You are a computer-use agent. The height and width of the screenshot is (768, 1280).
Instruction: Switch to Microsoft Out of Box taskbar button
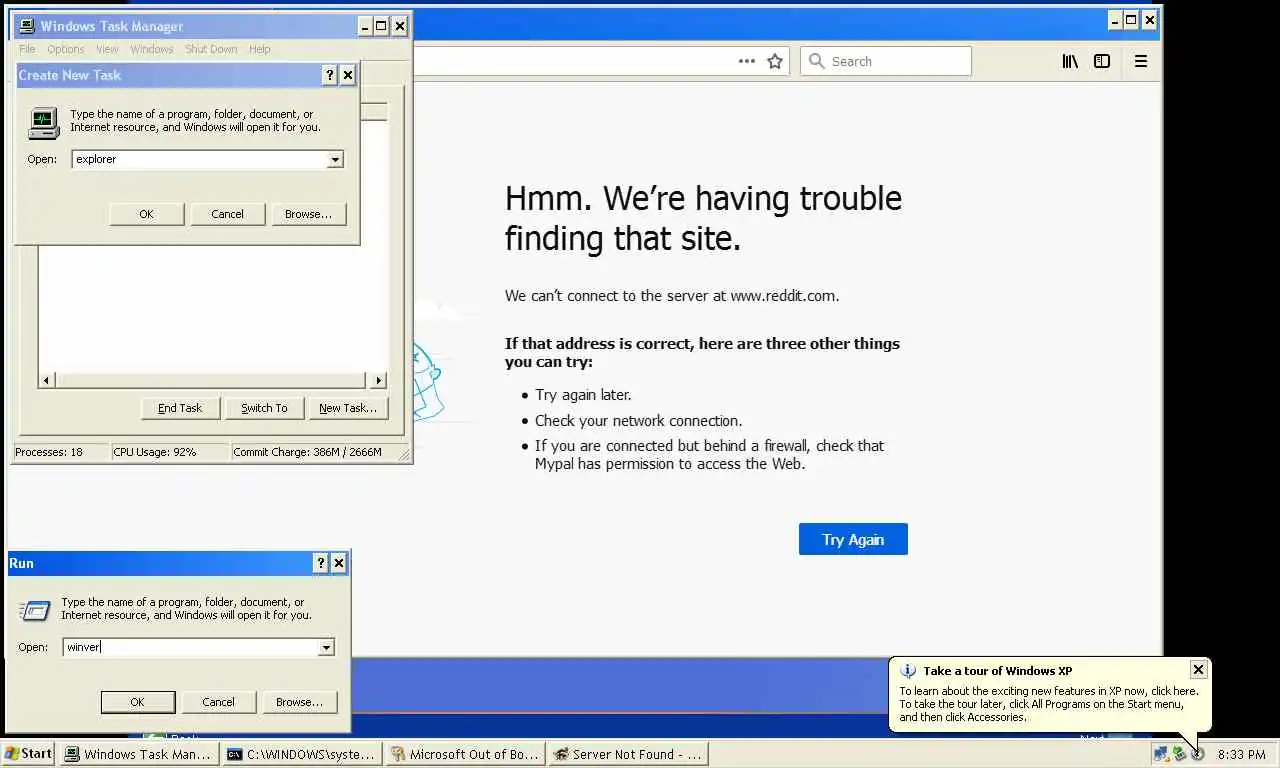pos(465,754)
